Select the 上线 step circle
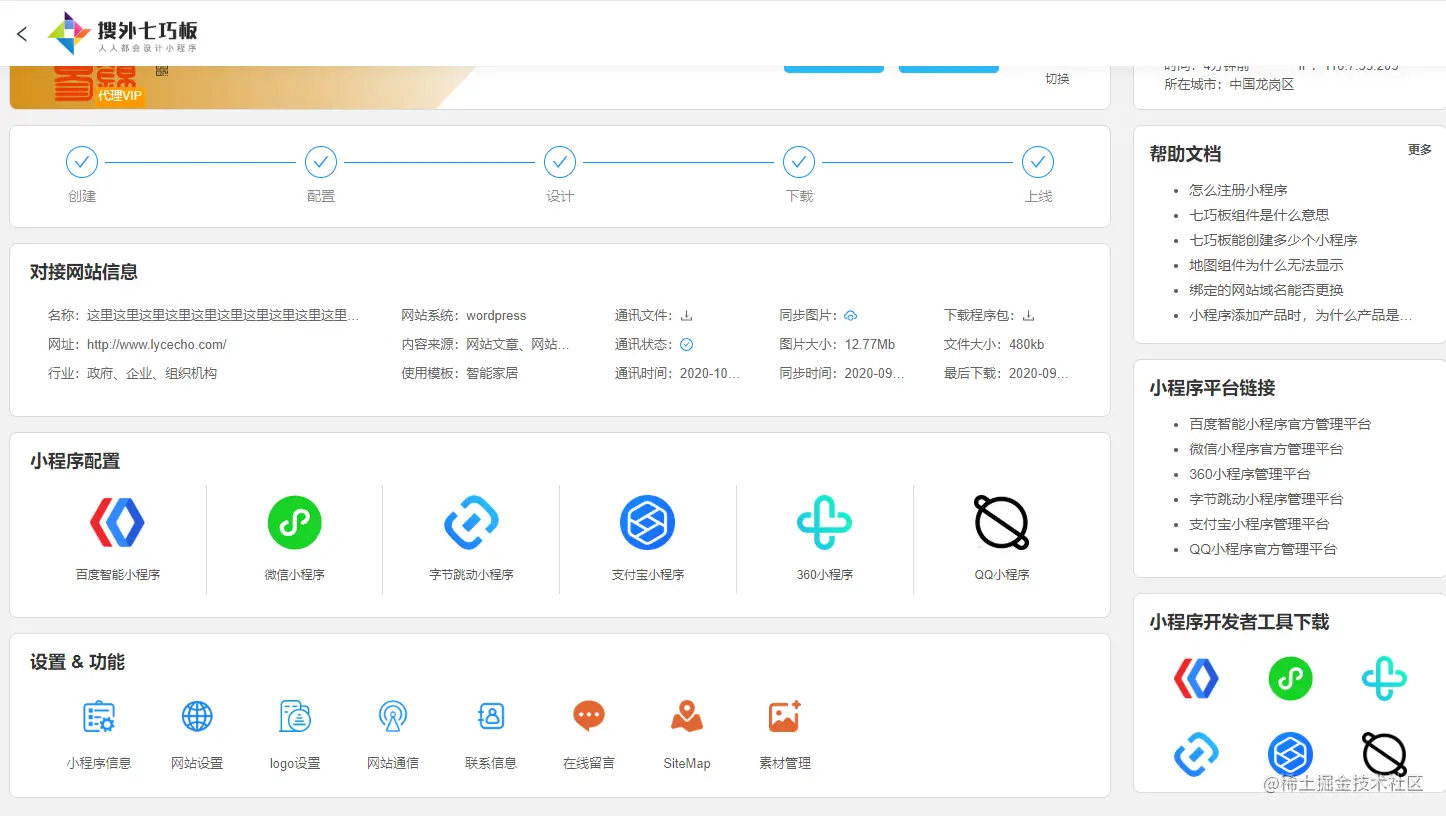 point(1038,162)
